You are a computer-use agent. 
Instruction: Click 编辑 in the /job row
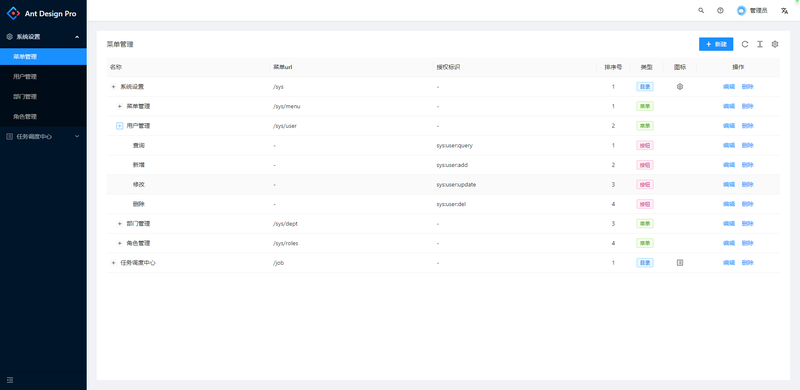pyautogui.click(x=729, y=262)
